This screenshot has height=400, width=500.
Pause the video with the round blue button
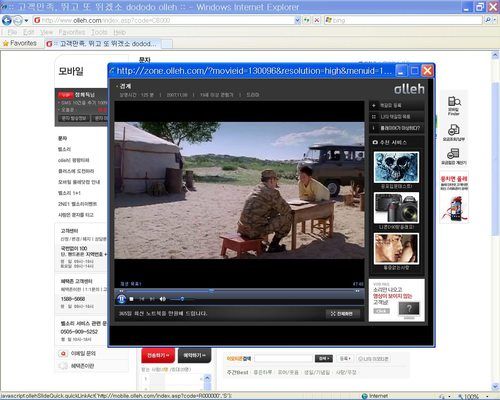pyautogui.click(x=121, y=299)
